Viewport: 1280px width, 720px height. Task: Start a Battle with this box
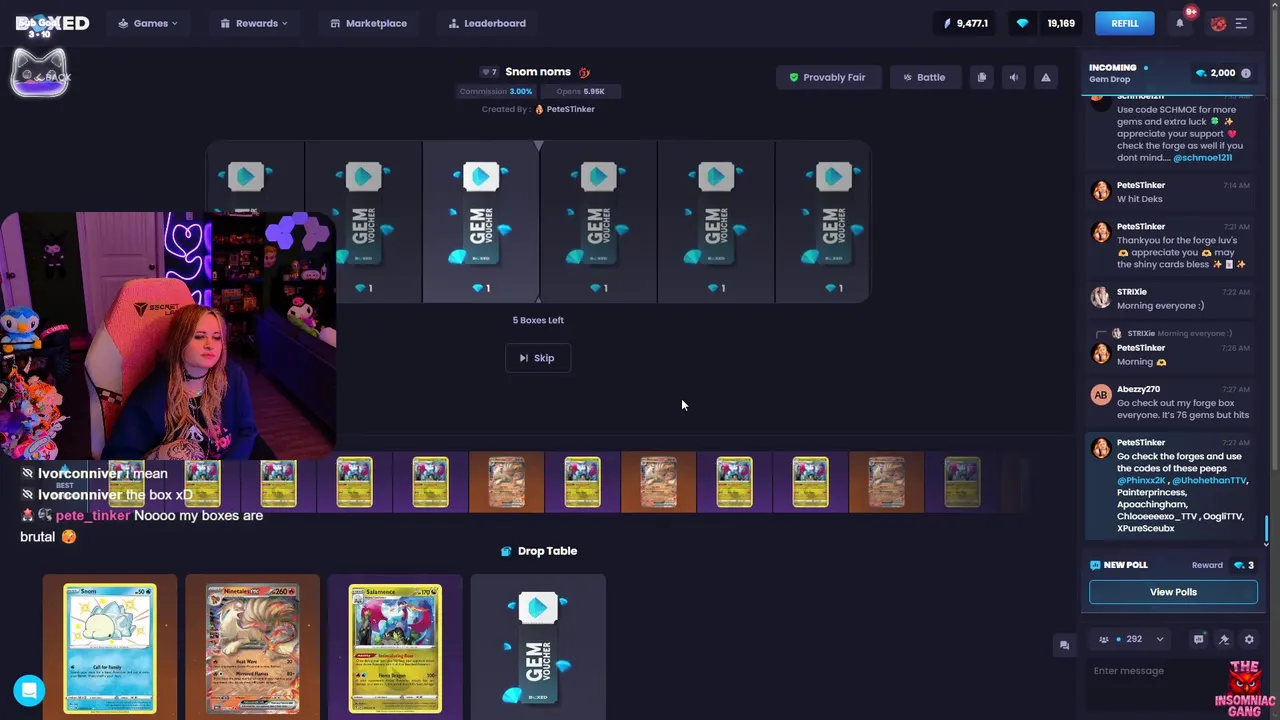tap(924, 77)
